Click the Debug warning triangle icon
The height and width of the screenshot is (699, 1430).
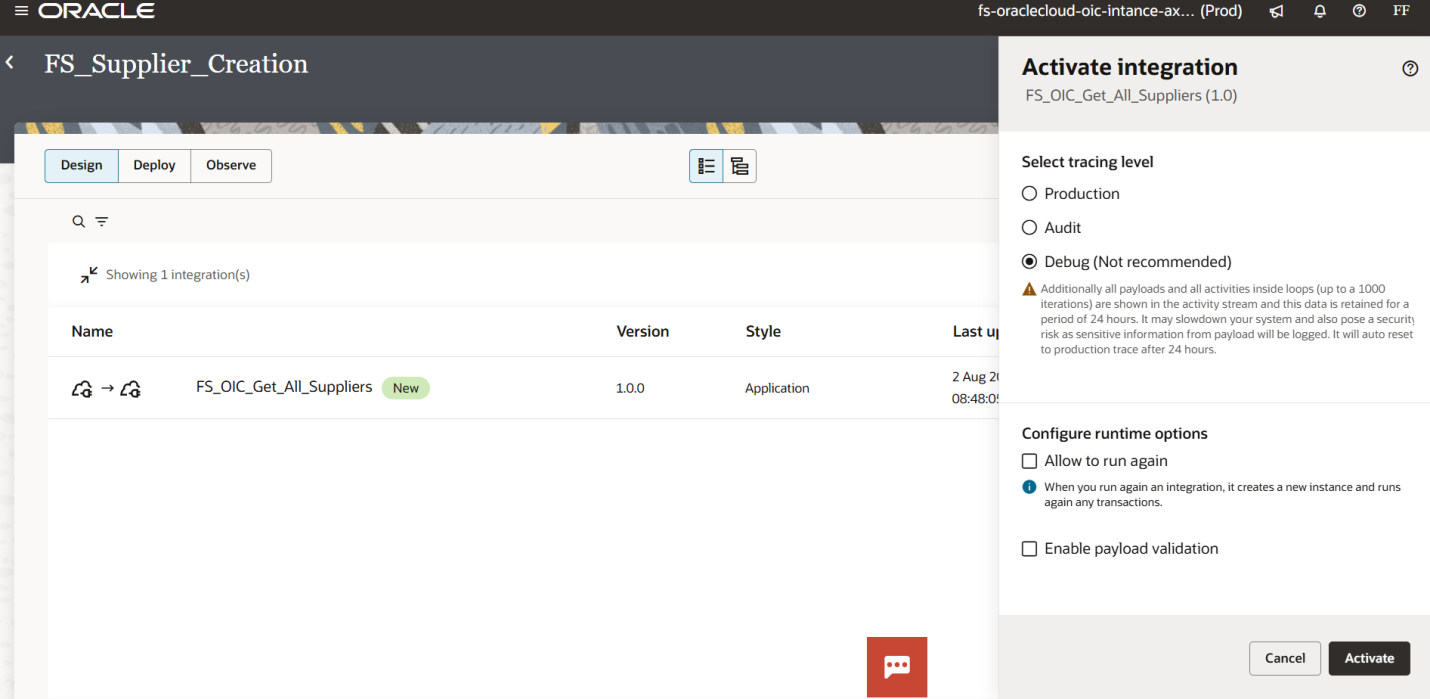pyautogui.click(x=1029, y=289)
